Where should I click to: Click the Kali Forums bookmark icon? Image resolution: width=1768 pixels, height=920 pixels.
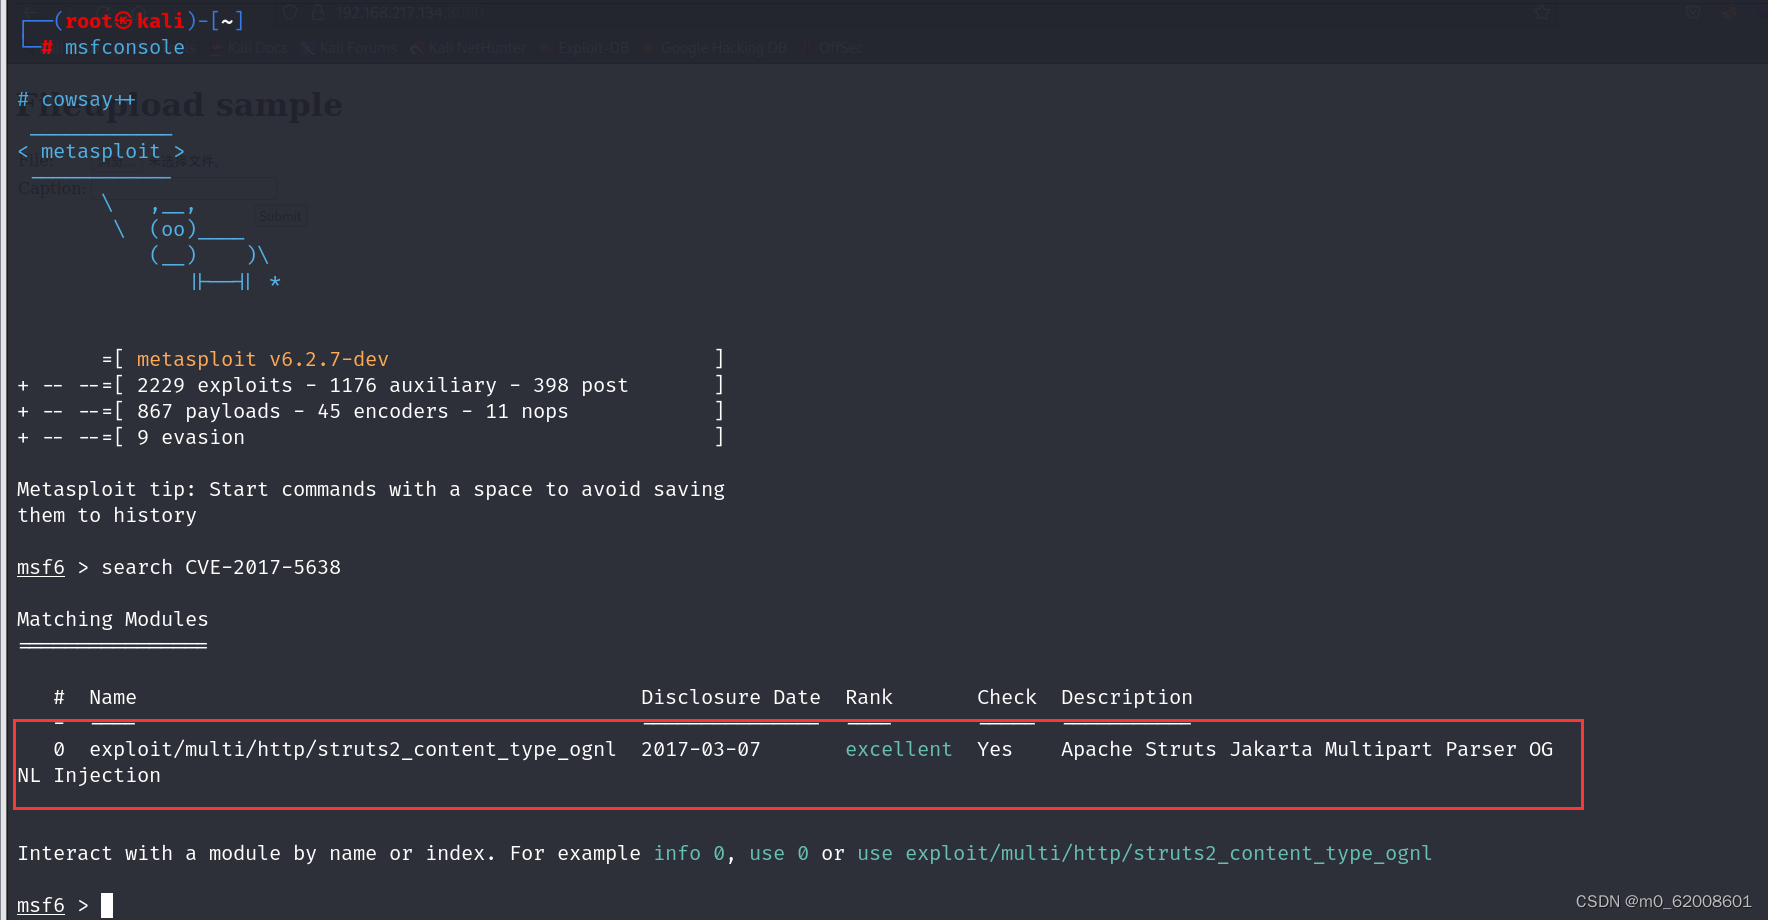click(x=307, y=47)
